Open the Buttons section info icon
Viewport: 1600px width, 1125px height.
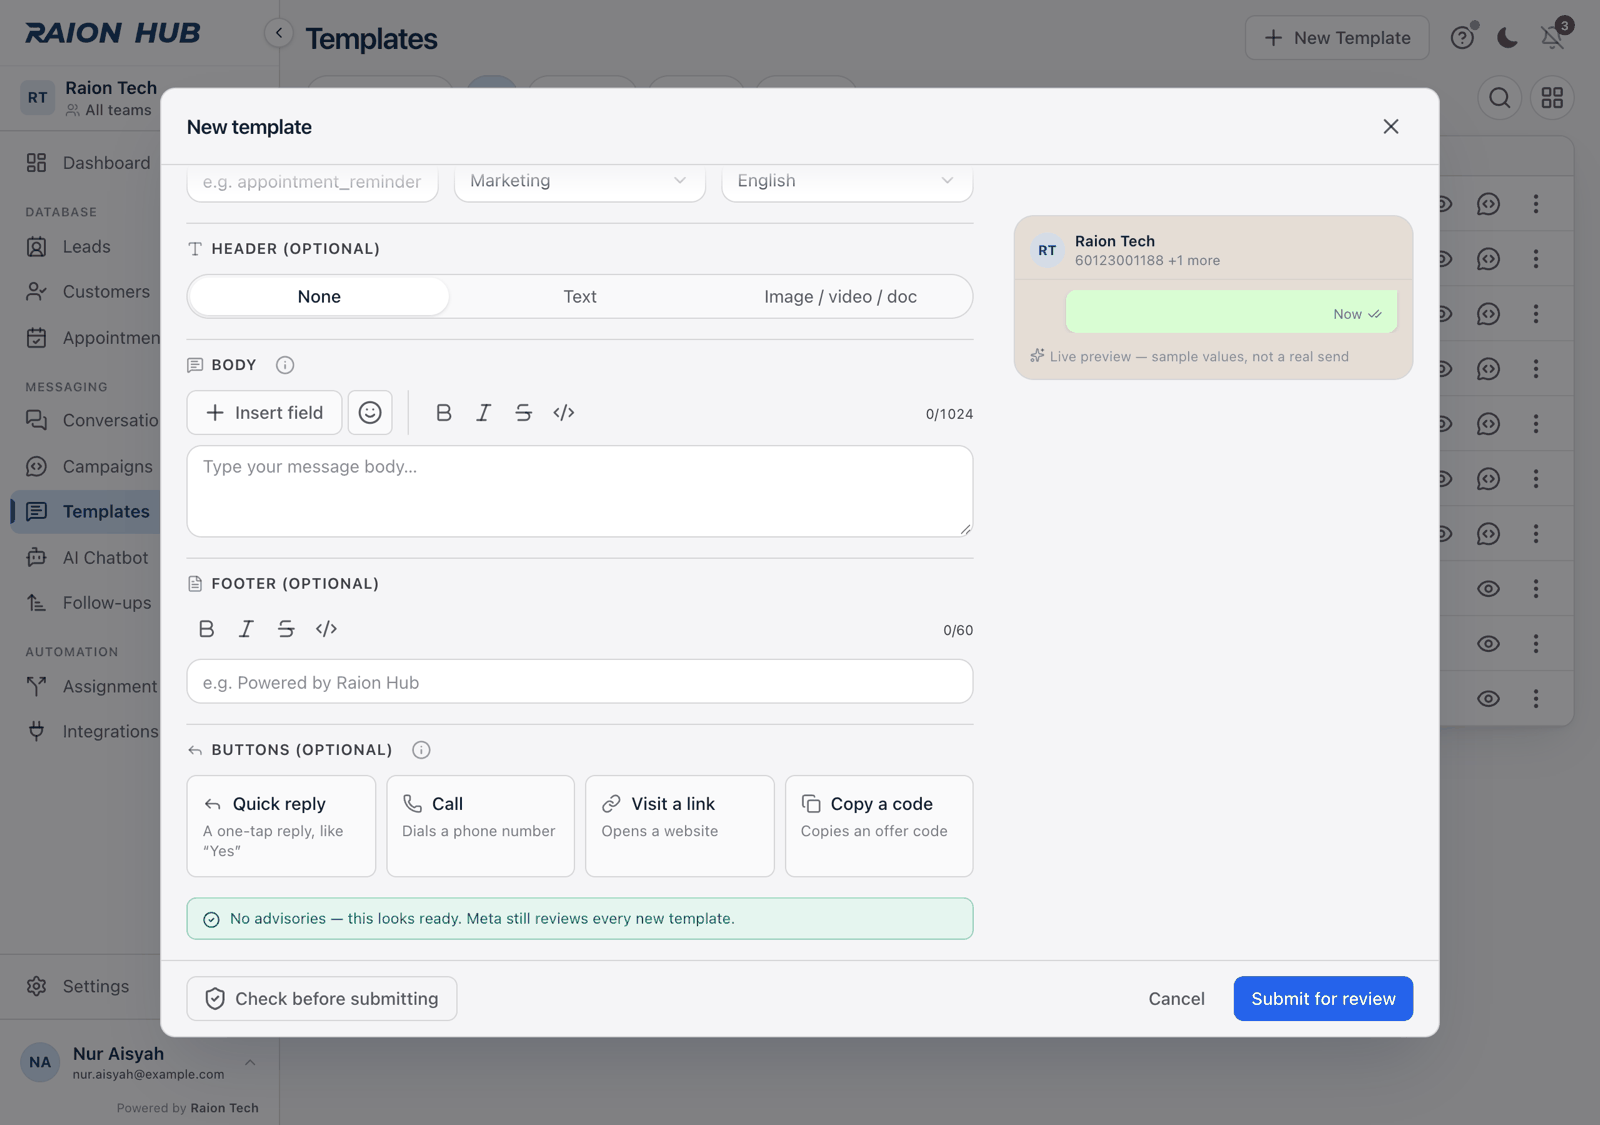pyautogui.click(x=421, y=750)
